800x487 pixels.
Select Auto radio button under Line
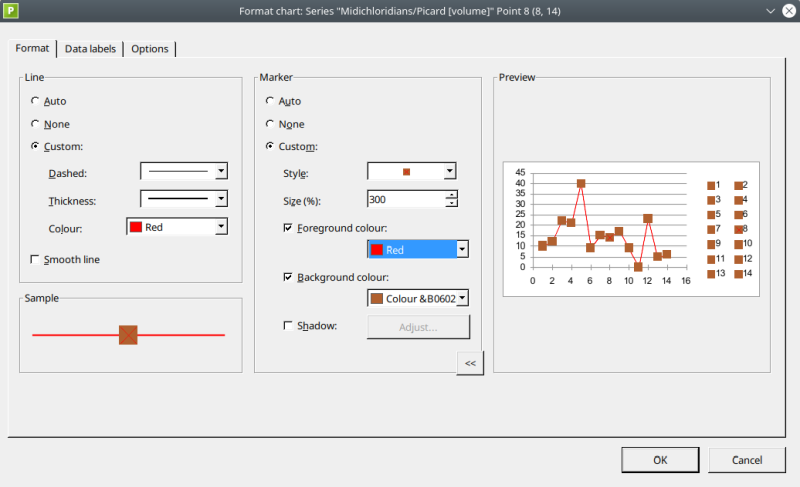(37, 101)
